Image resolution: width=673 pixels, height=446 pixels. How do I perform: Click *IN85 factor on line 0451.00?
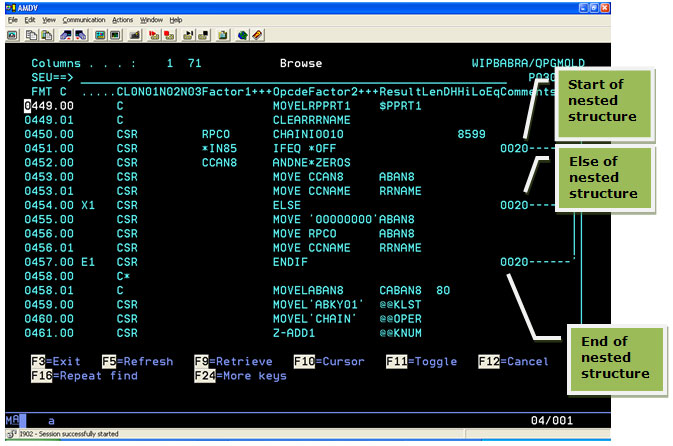[x=219, y=148]
